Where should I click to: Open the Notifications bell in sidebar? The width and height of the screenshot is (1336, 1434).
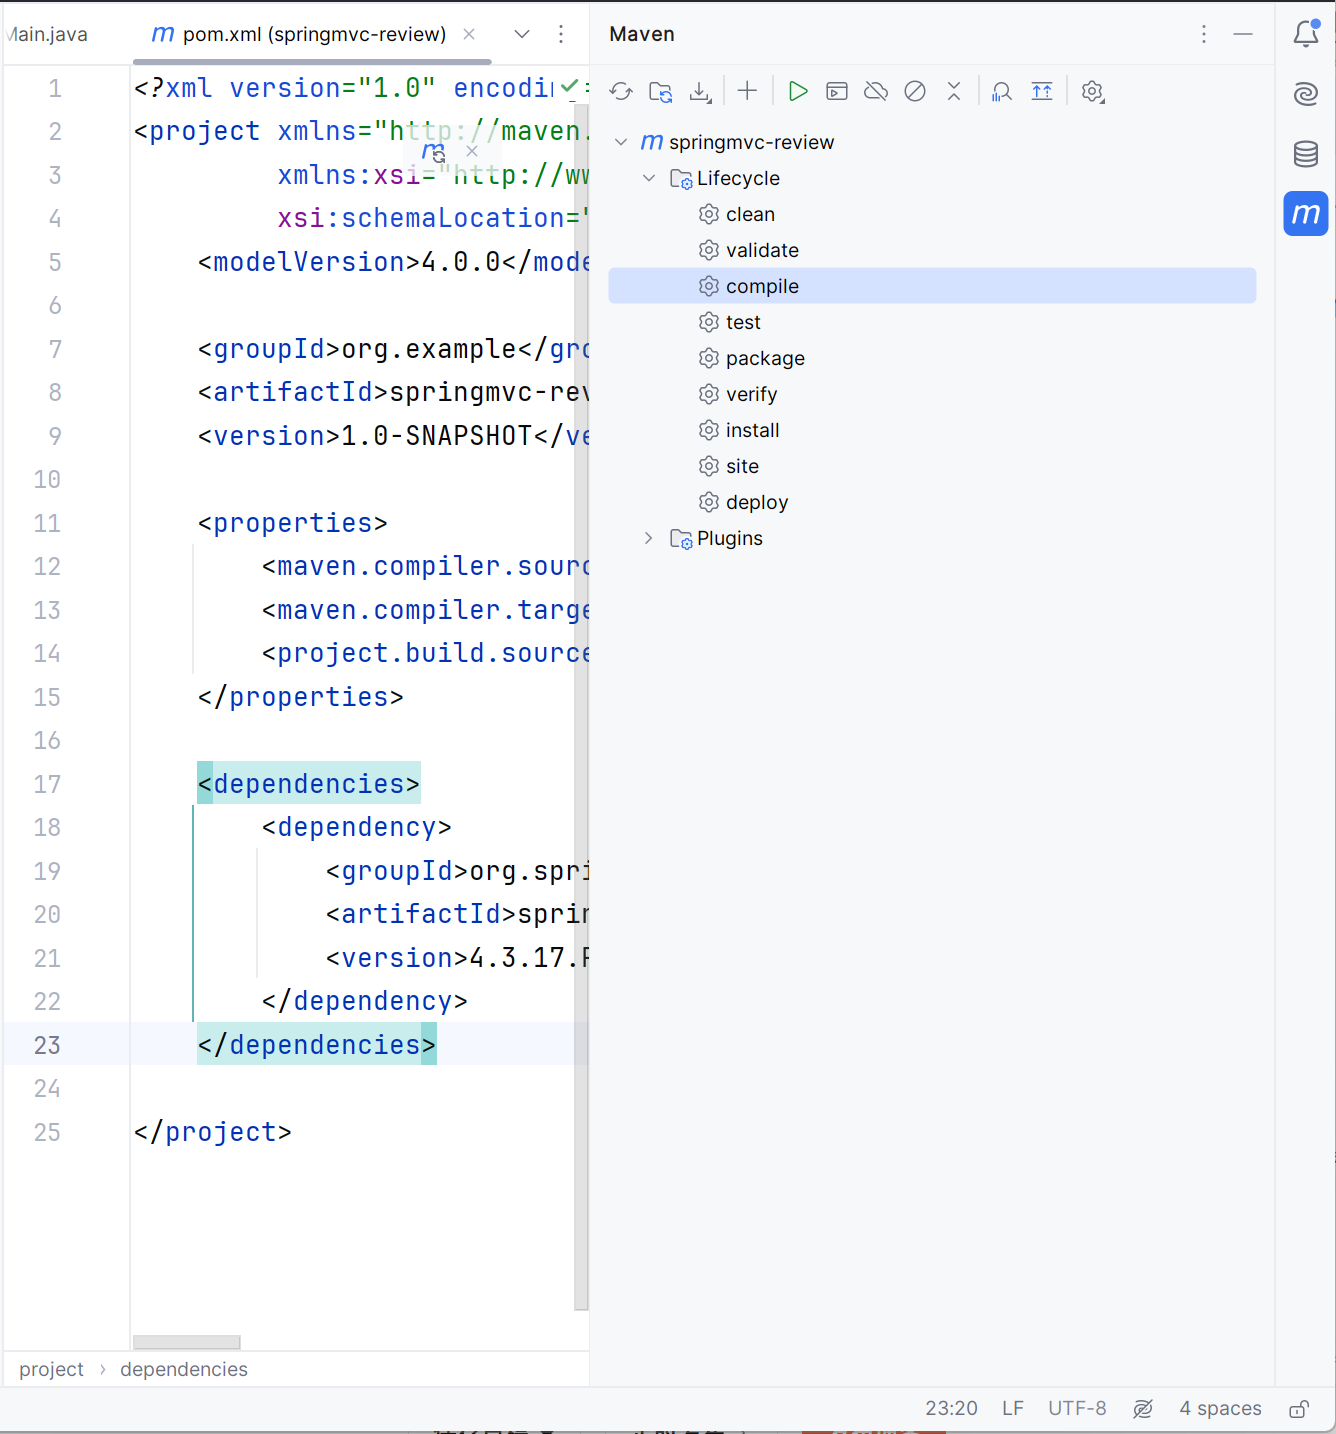(1306, 33)
